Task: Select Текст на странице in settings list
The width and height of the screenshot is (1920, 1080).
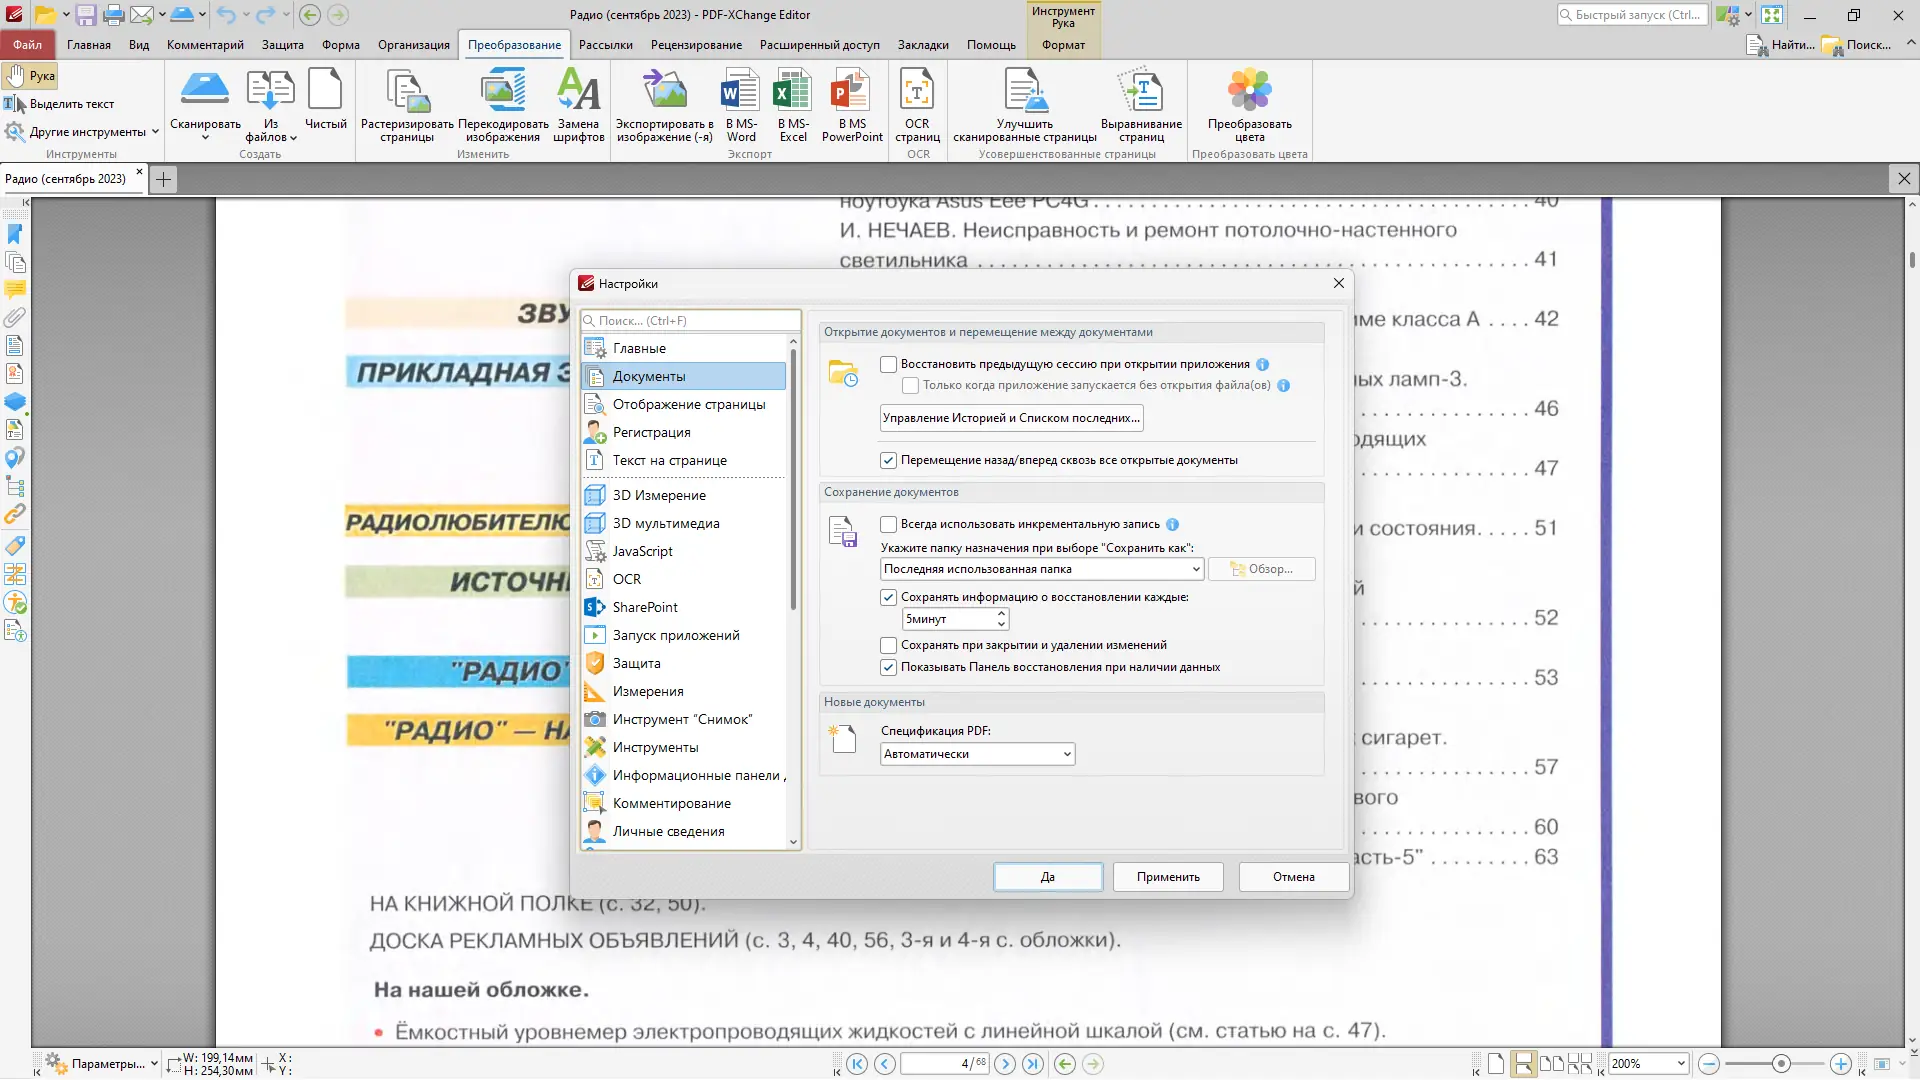Action: (668, 460)
